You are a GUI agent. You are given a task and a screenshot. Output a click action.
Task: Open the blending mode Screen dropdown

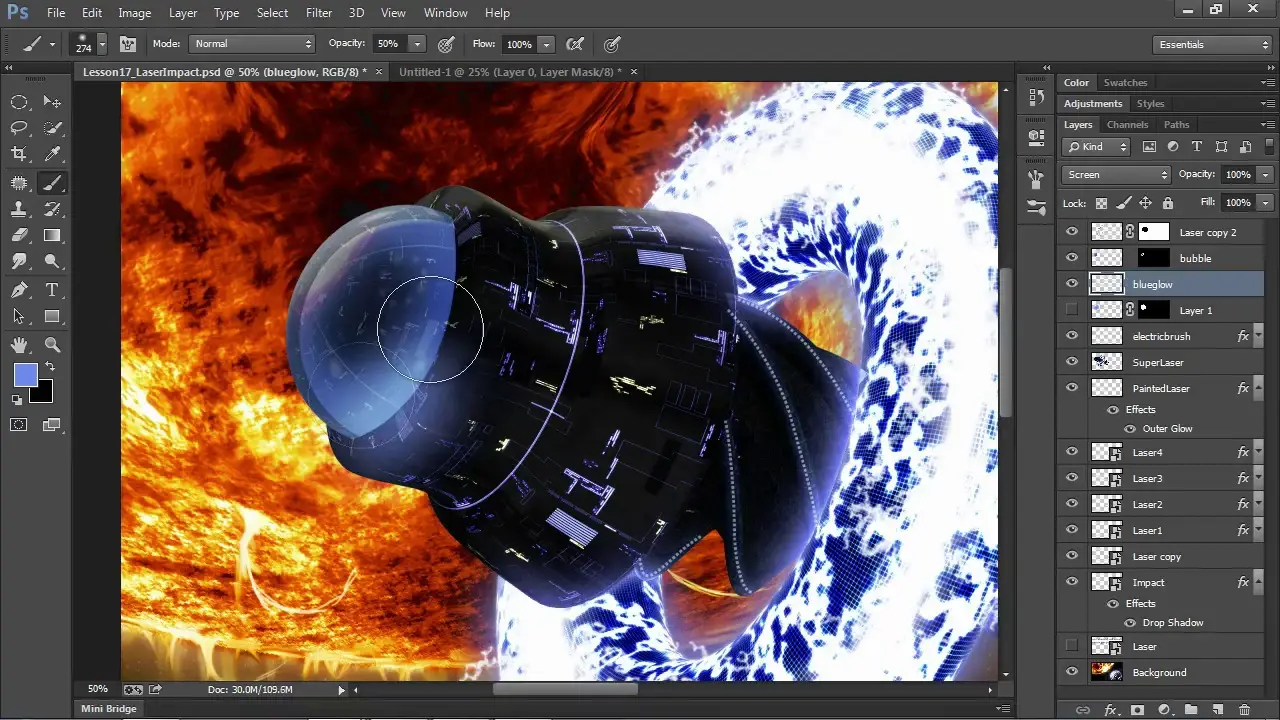click(x=1115, y=175)
